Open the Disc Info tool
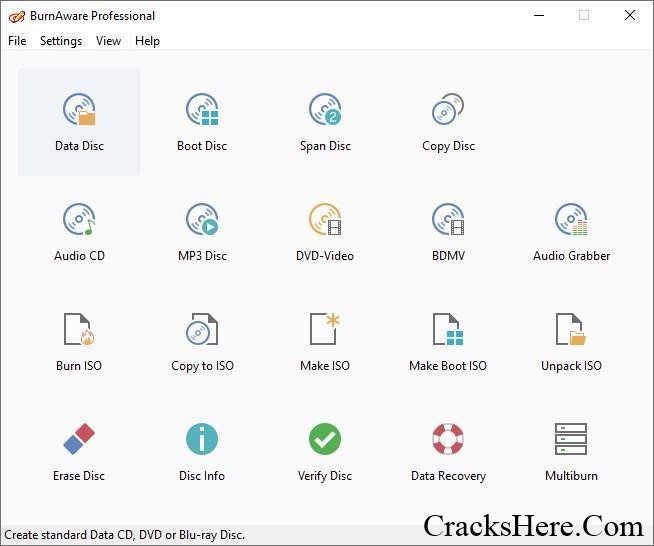Viewport: 654px width, 546px height. coord(202,452)
